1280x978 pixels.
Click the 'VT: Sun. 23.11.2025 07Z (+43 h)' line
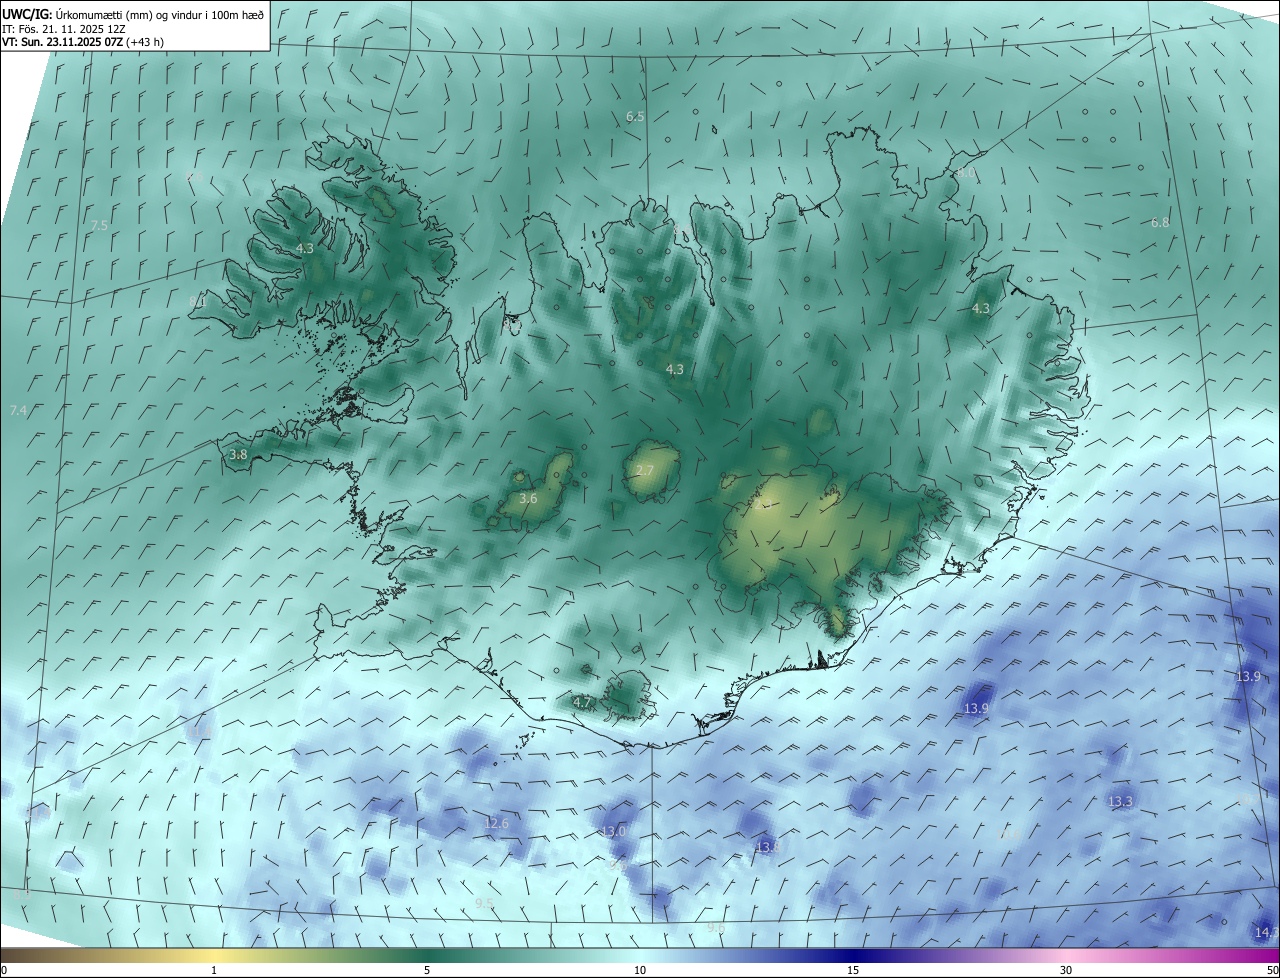pyautogui.click(x=83, y=42)
